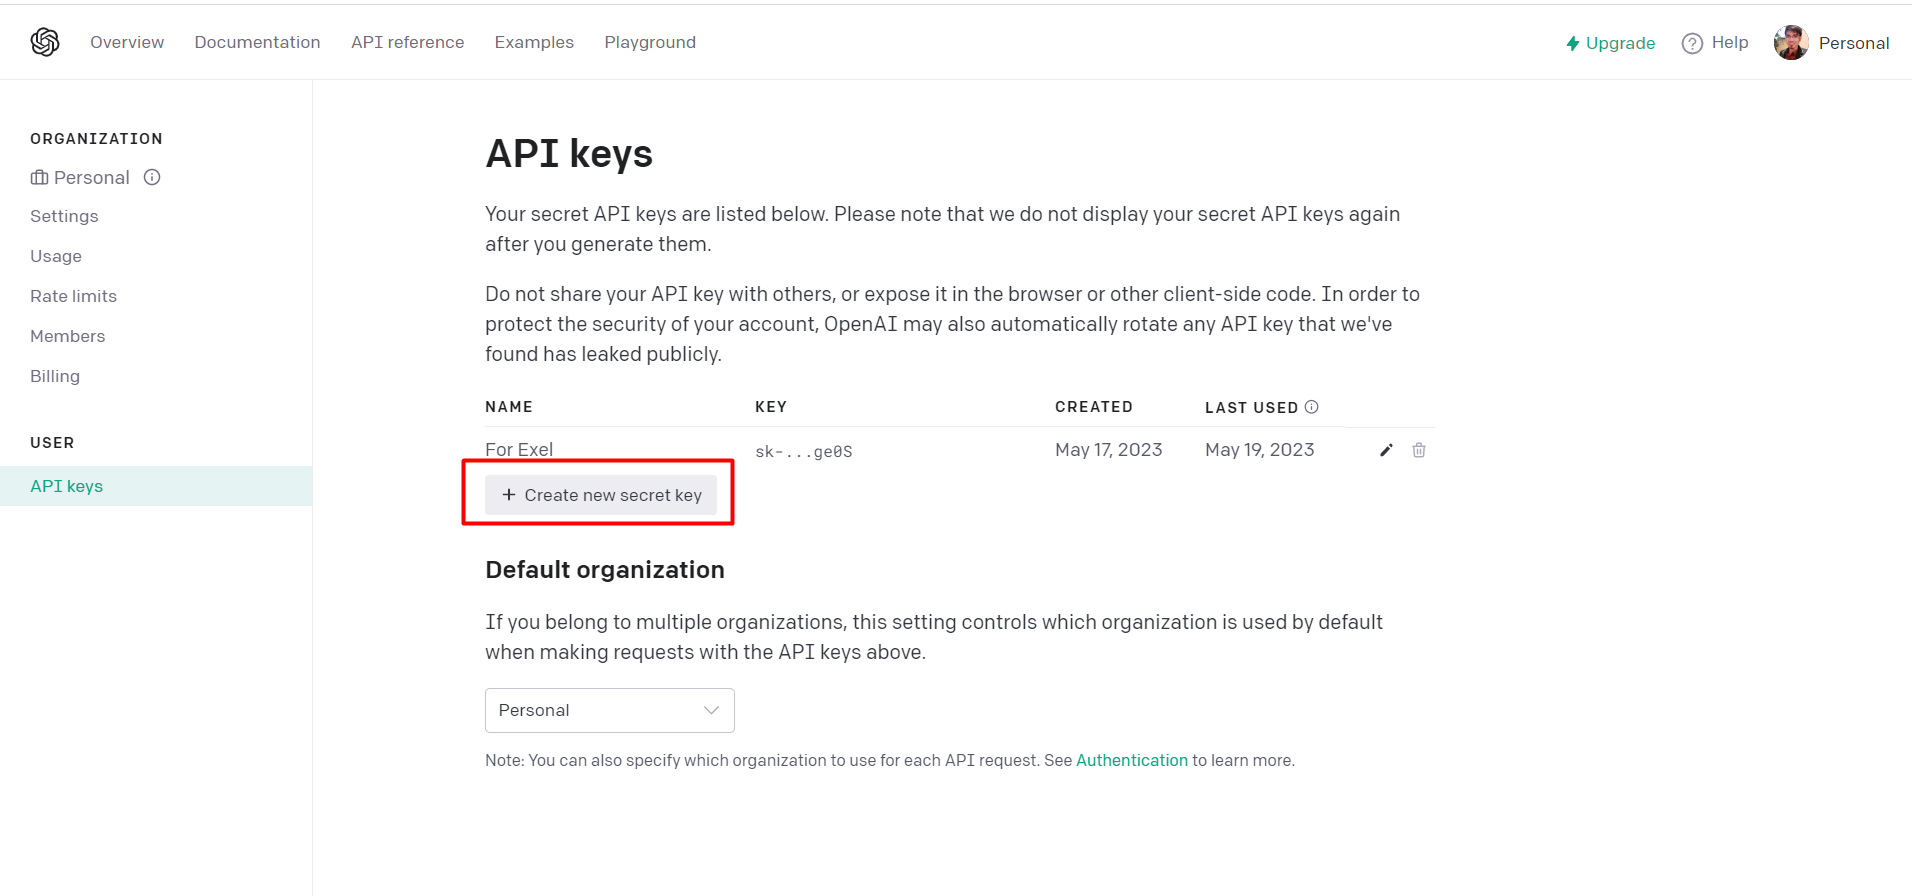The height and width of the screenshot is (896, 1912).
Task: Click the info icon next to Last Used
Action: coord(1311,407)
